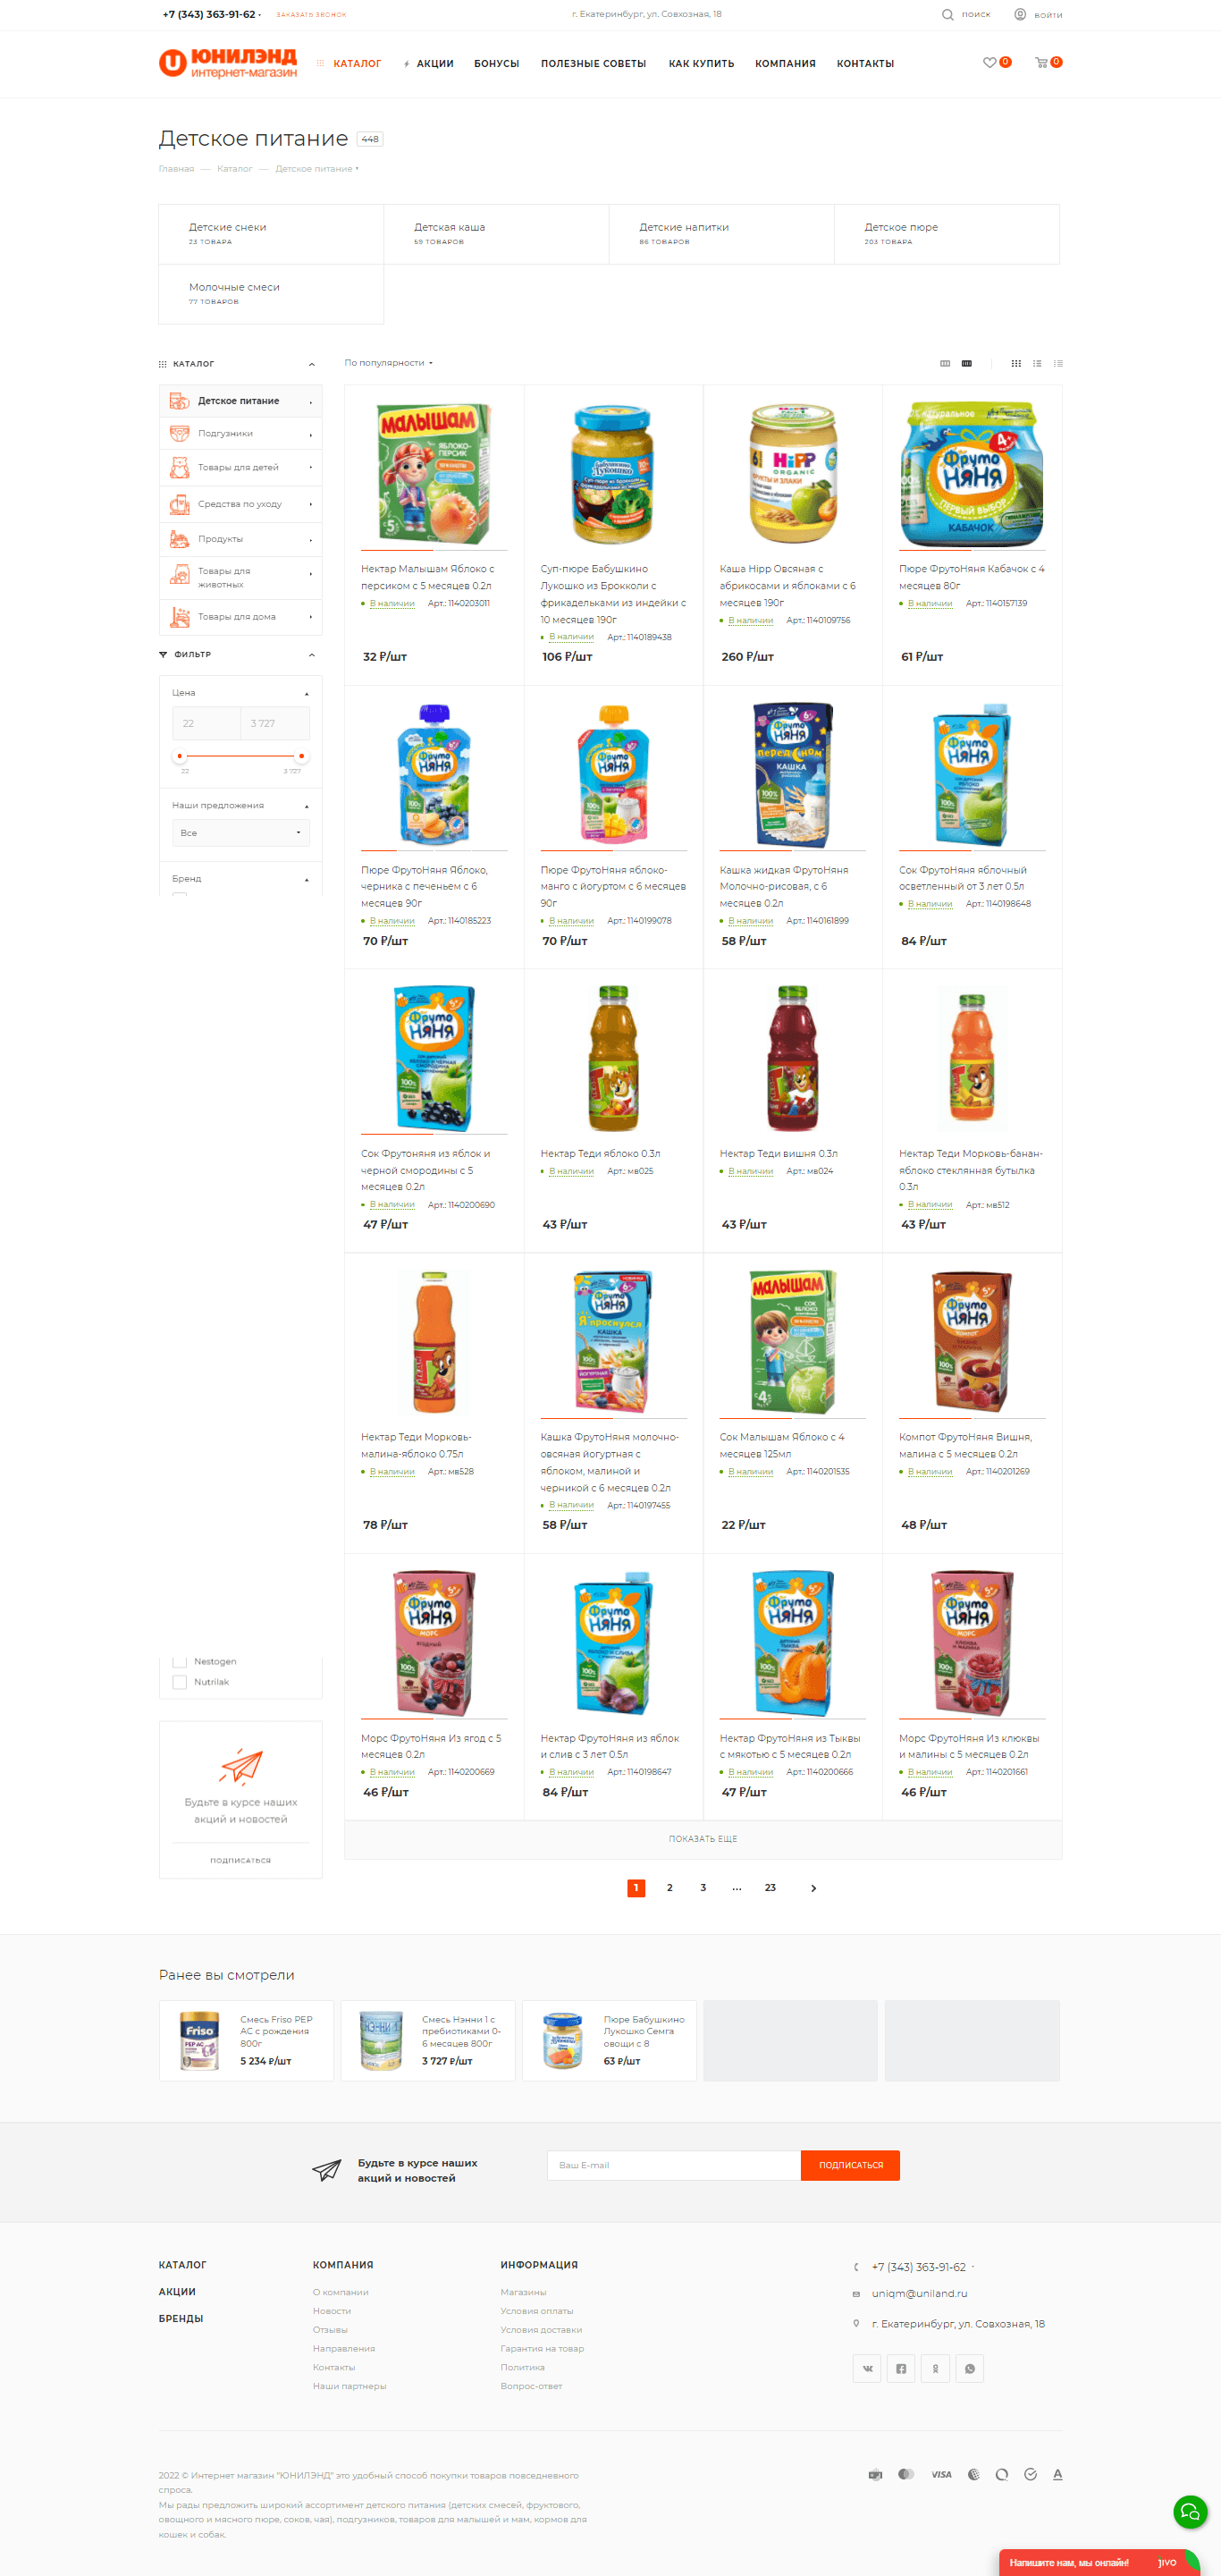Open the shopping cart icon in header
This screenshot has height=2576, width=1221.
1041,63
